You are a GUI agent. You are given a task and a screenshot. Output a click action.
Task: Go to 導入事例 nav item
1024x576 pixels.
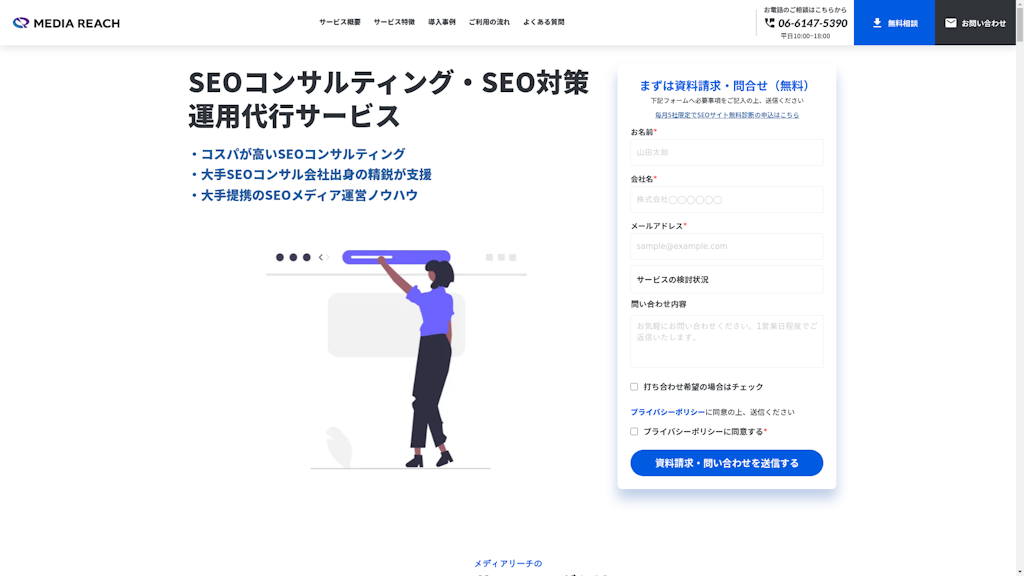441,22
